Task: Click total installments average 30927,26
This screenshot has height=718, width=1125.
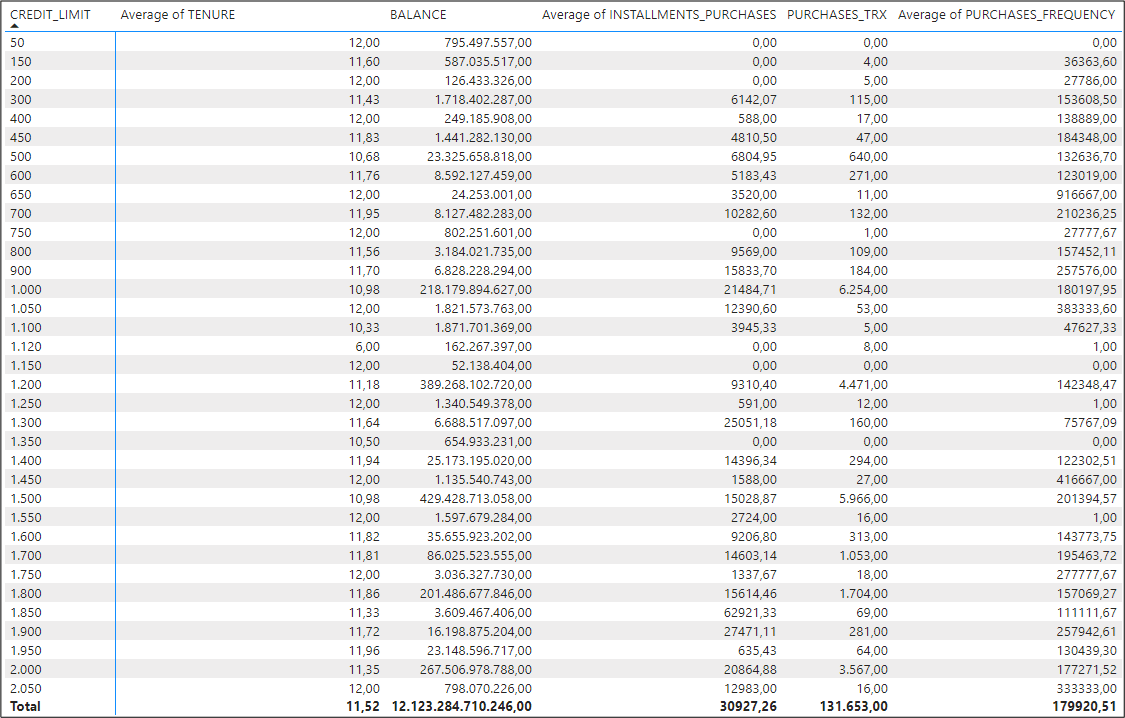Action: pos(746,707)
